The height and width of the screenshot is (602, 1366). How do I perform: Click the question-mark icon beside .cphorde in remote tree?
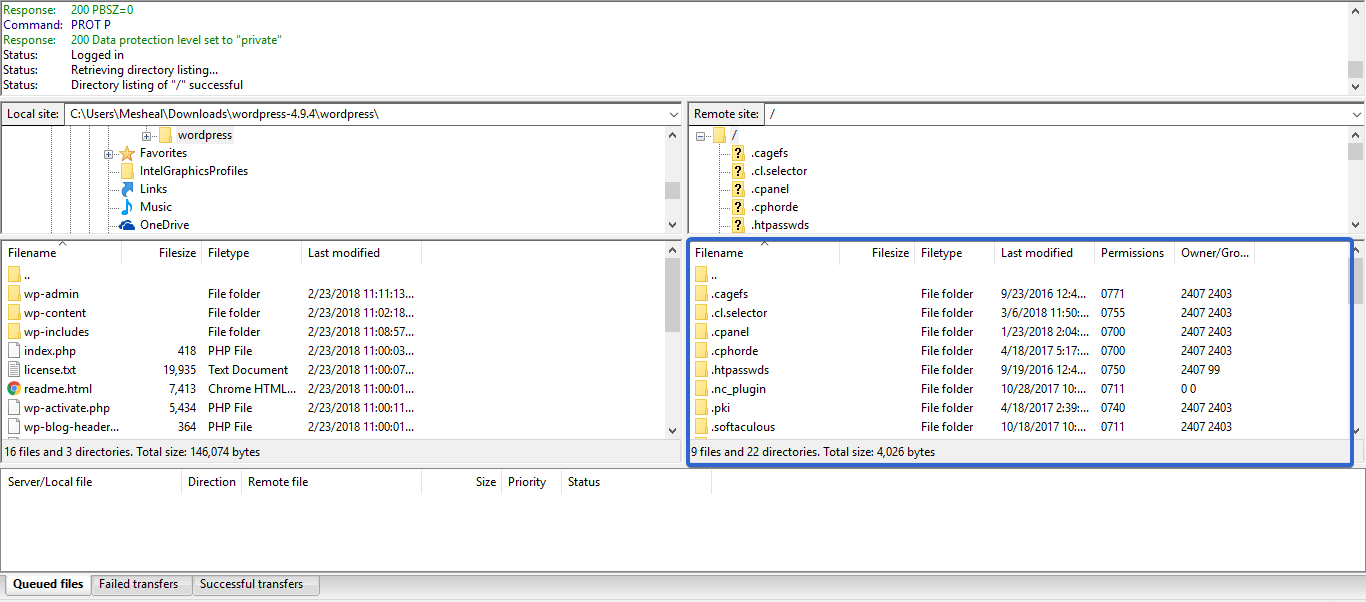tap(738, 207)
